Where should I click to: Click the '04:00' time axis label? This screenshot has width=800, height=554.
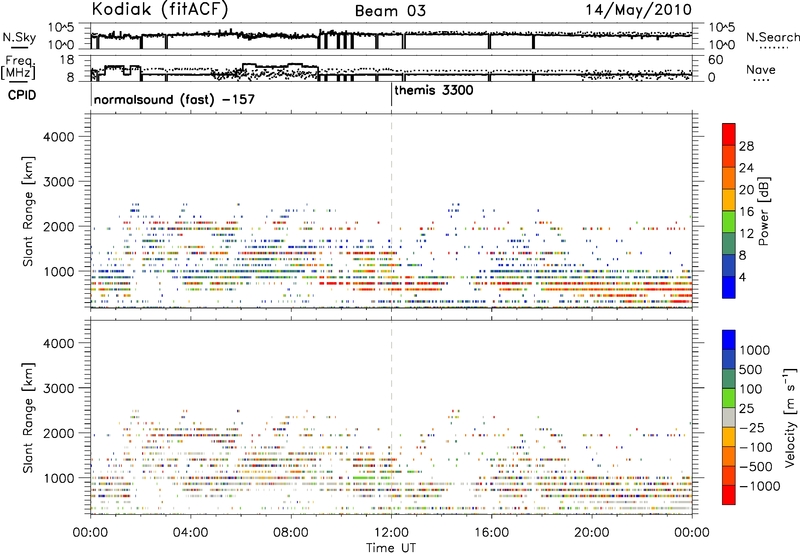click(x=191, y=532)
